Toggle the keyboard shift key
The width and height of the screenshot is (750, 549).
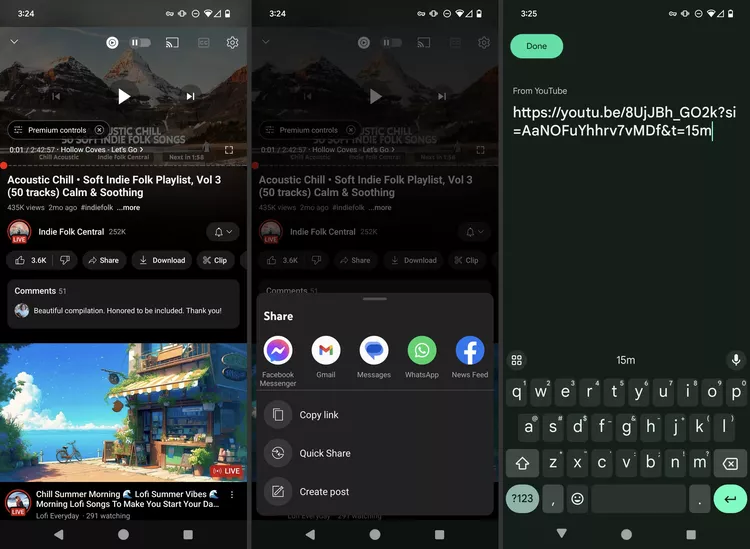522,463
